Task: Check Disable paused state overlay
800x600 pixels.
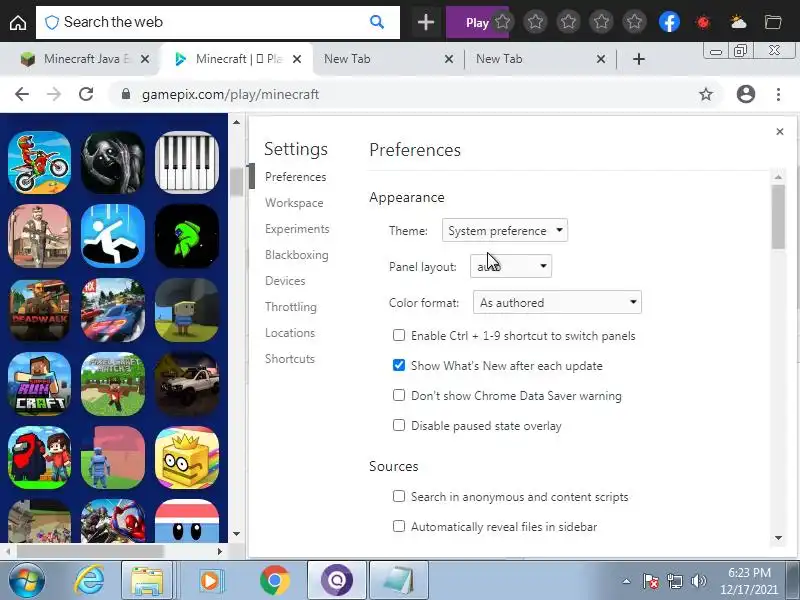Action: tap(399, 425)
